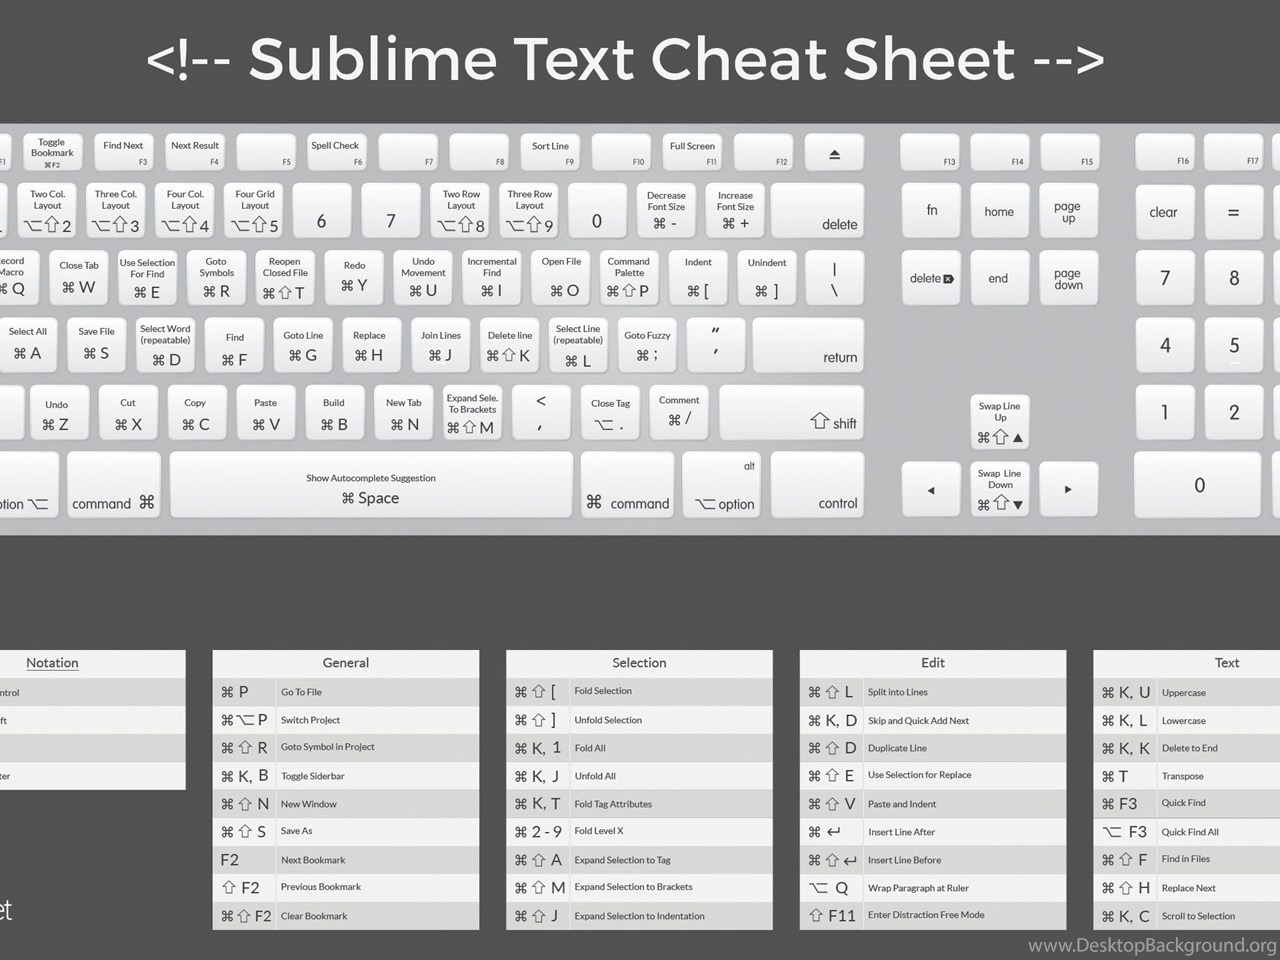
Task: Click the Reopen Closed File key
Action: click(x=285, y=278)
